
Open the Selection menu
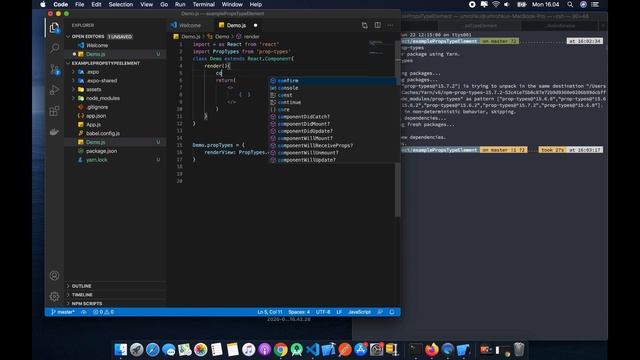pos(121,4)
